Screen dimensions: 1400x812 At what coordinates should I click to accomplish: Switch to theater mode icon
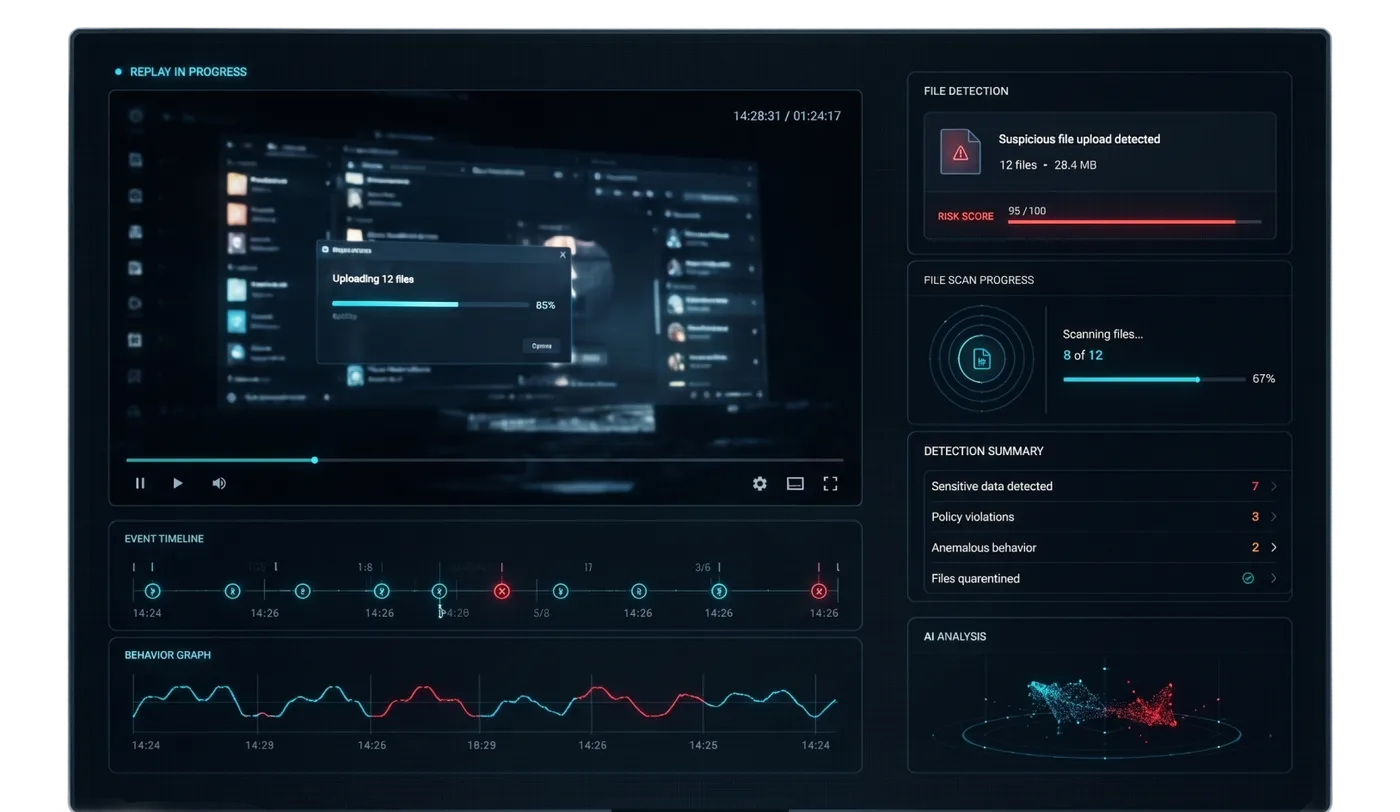(x=795, y=484)
